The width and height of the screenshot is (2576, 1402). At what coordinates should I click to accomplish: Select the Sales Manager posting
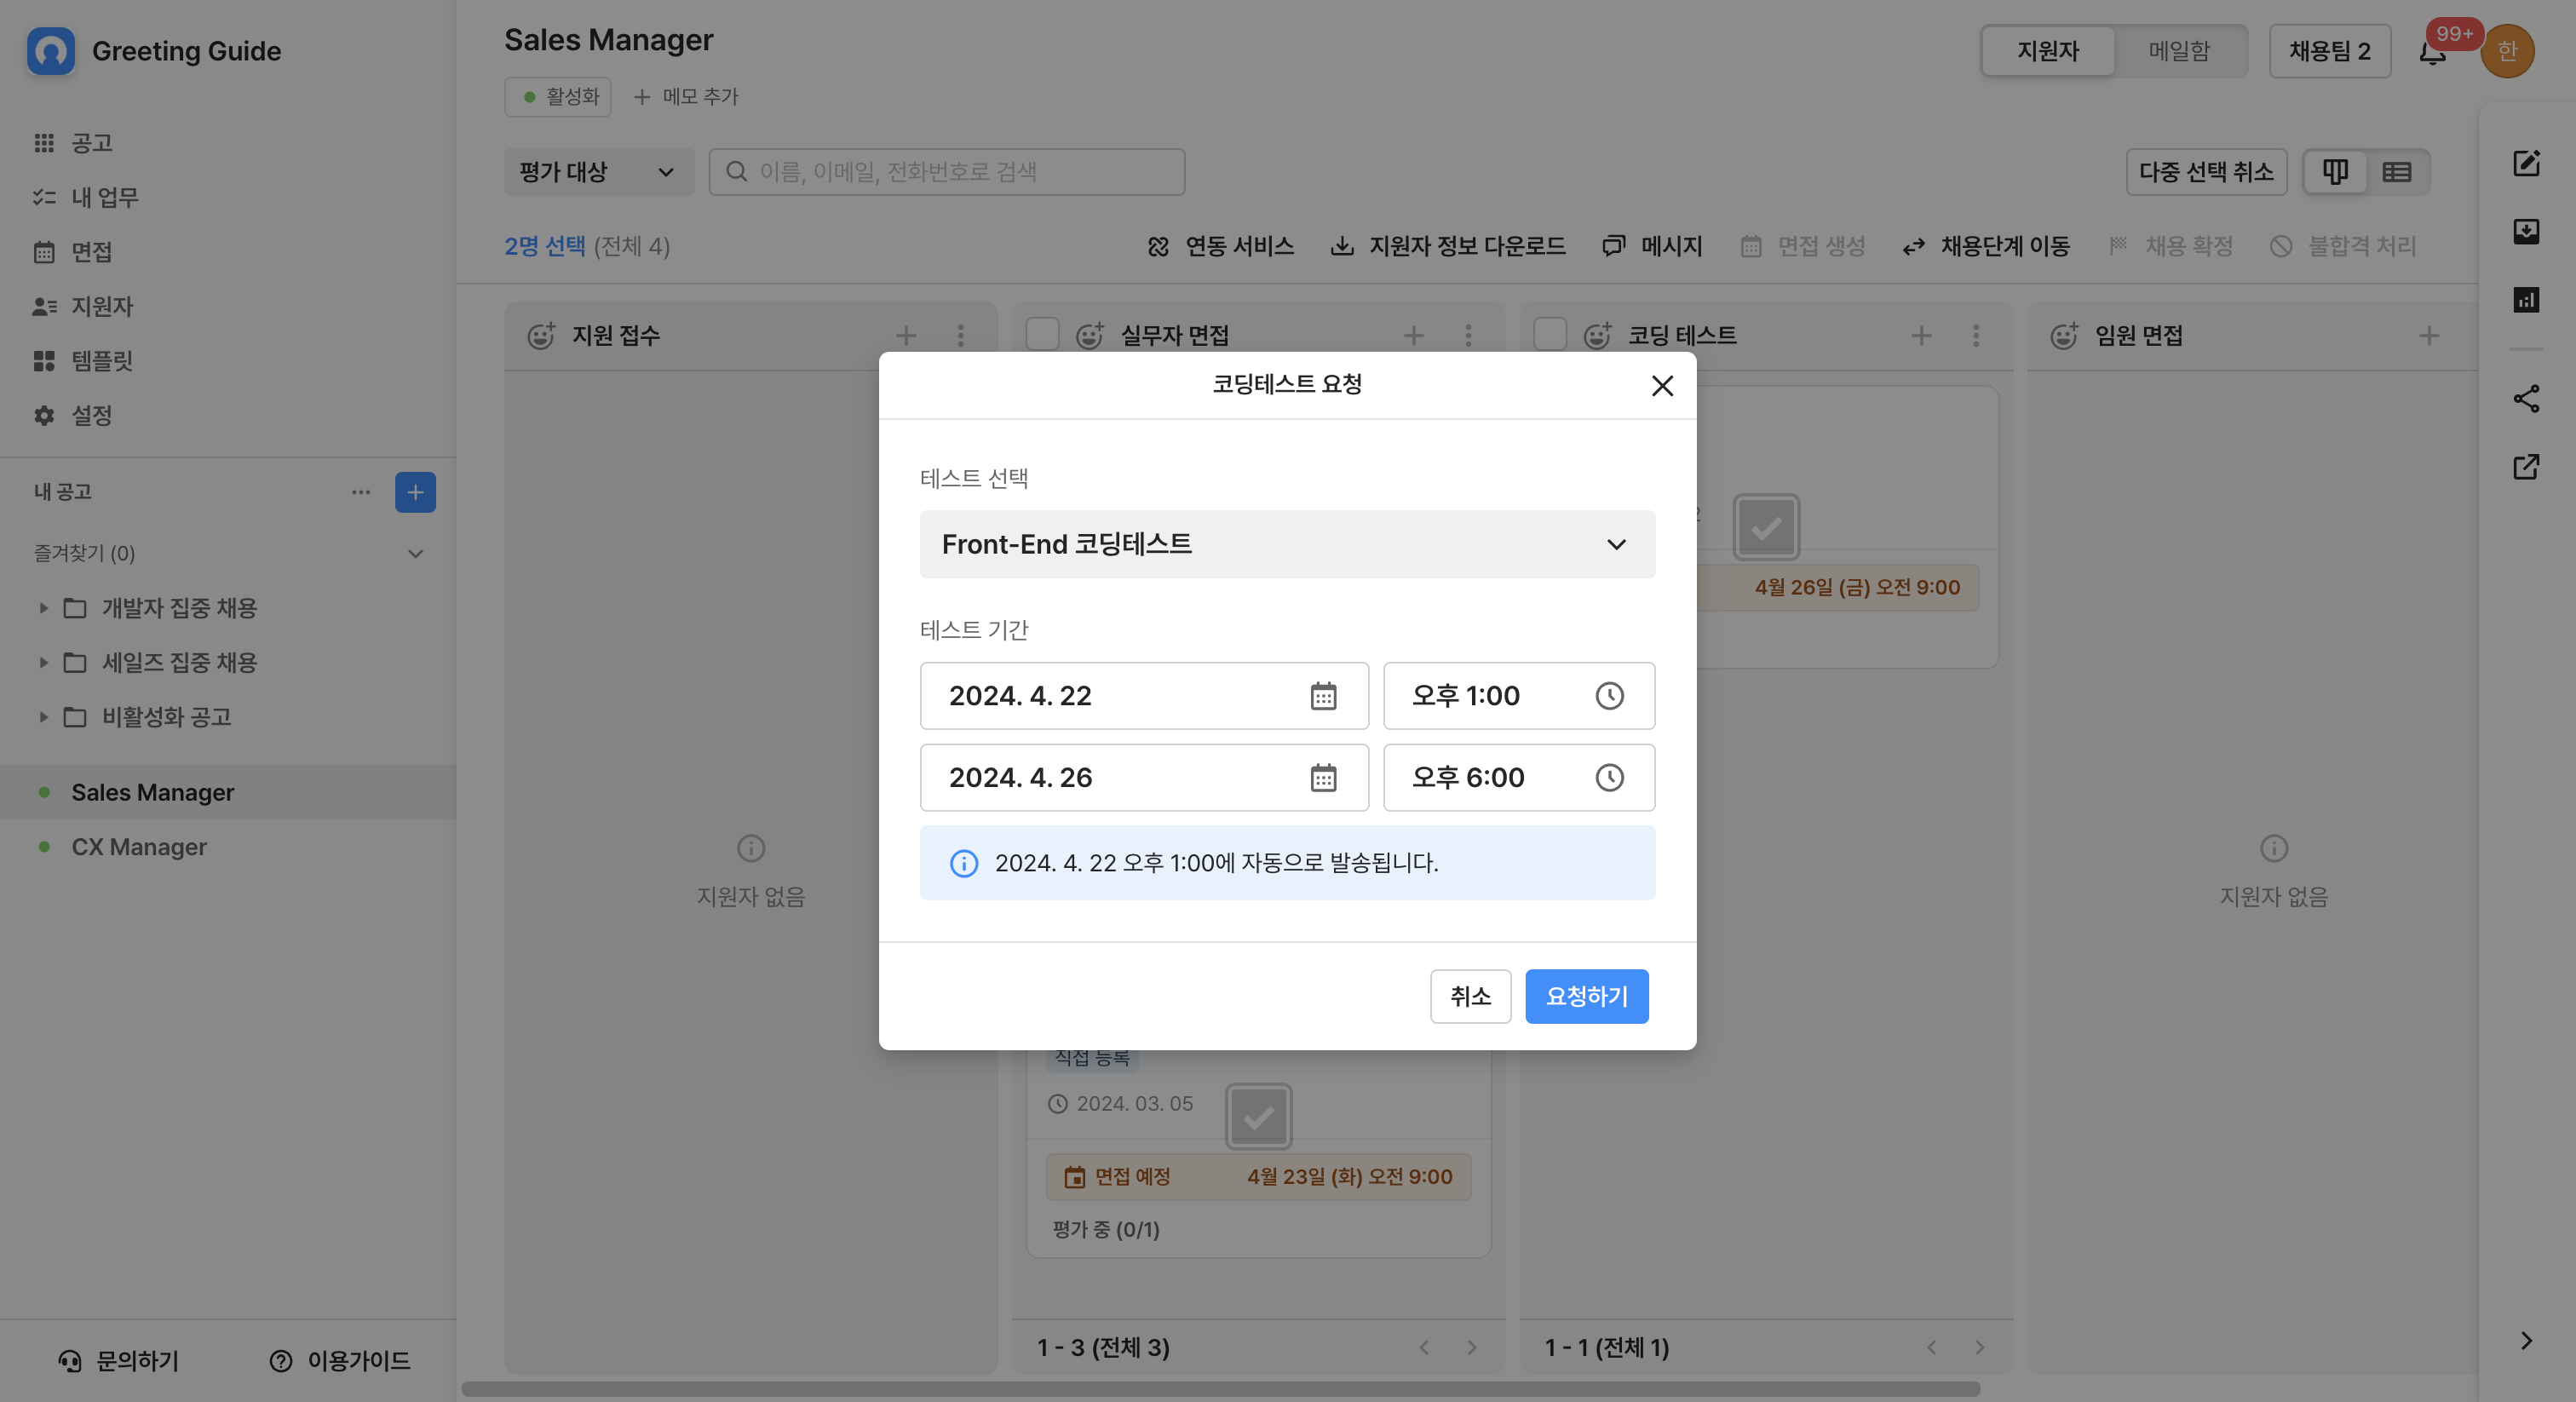pyautogui.click(x=228, y=792)
